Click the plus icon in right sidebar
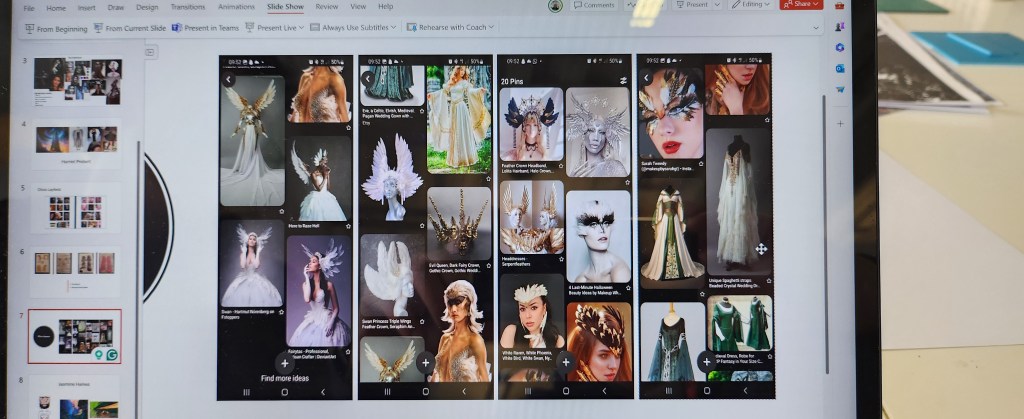The image size is (1024, 419). pyautogui.click(x=841, y=123)
